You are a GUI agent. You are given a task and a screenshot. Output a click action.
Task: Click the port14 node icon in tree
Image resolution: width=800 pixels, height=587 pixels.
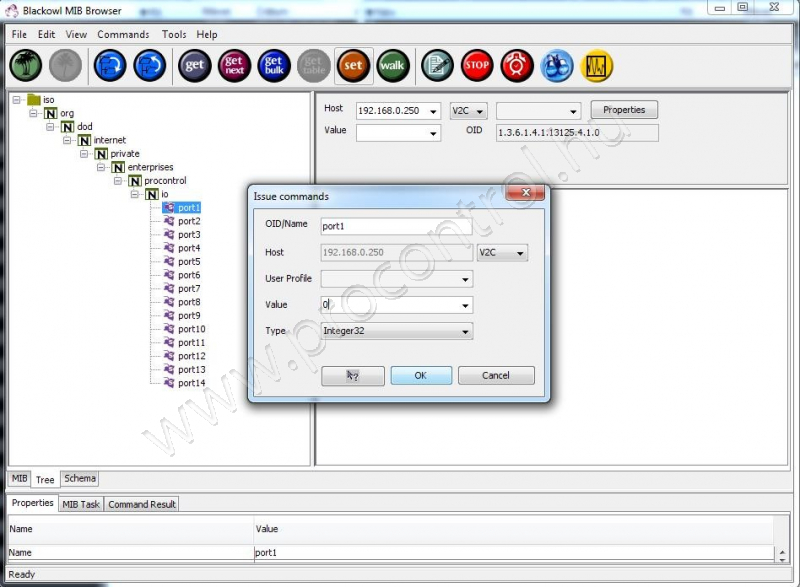(x=169, y=383)
